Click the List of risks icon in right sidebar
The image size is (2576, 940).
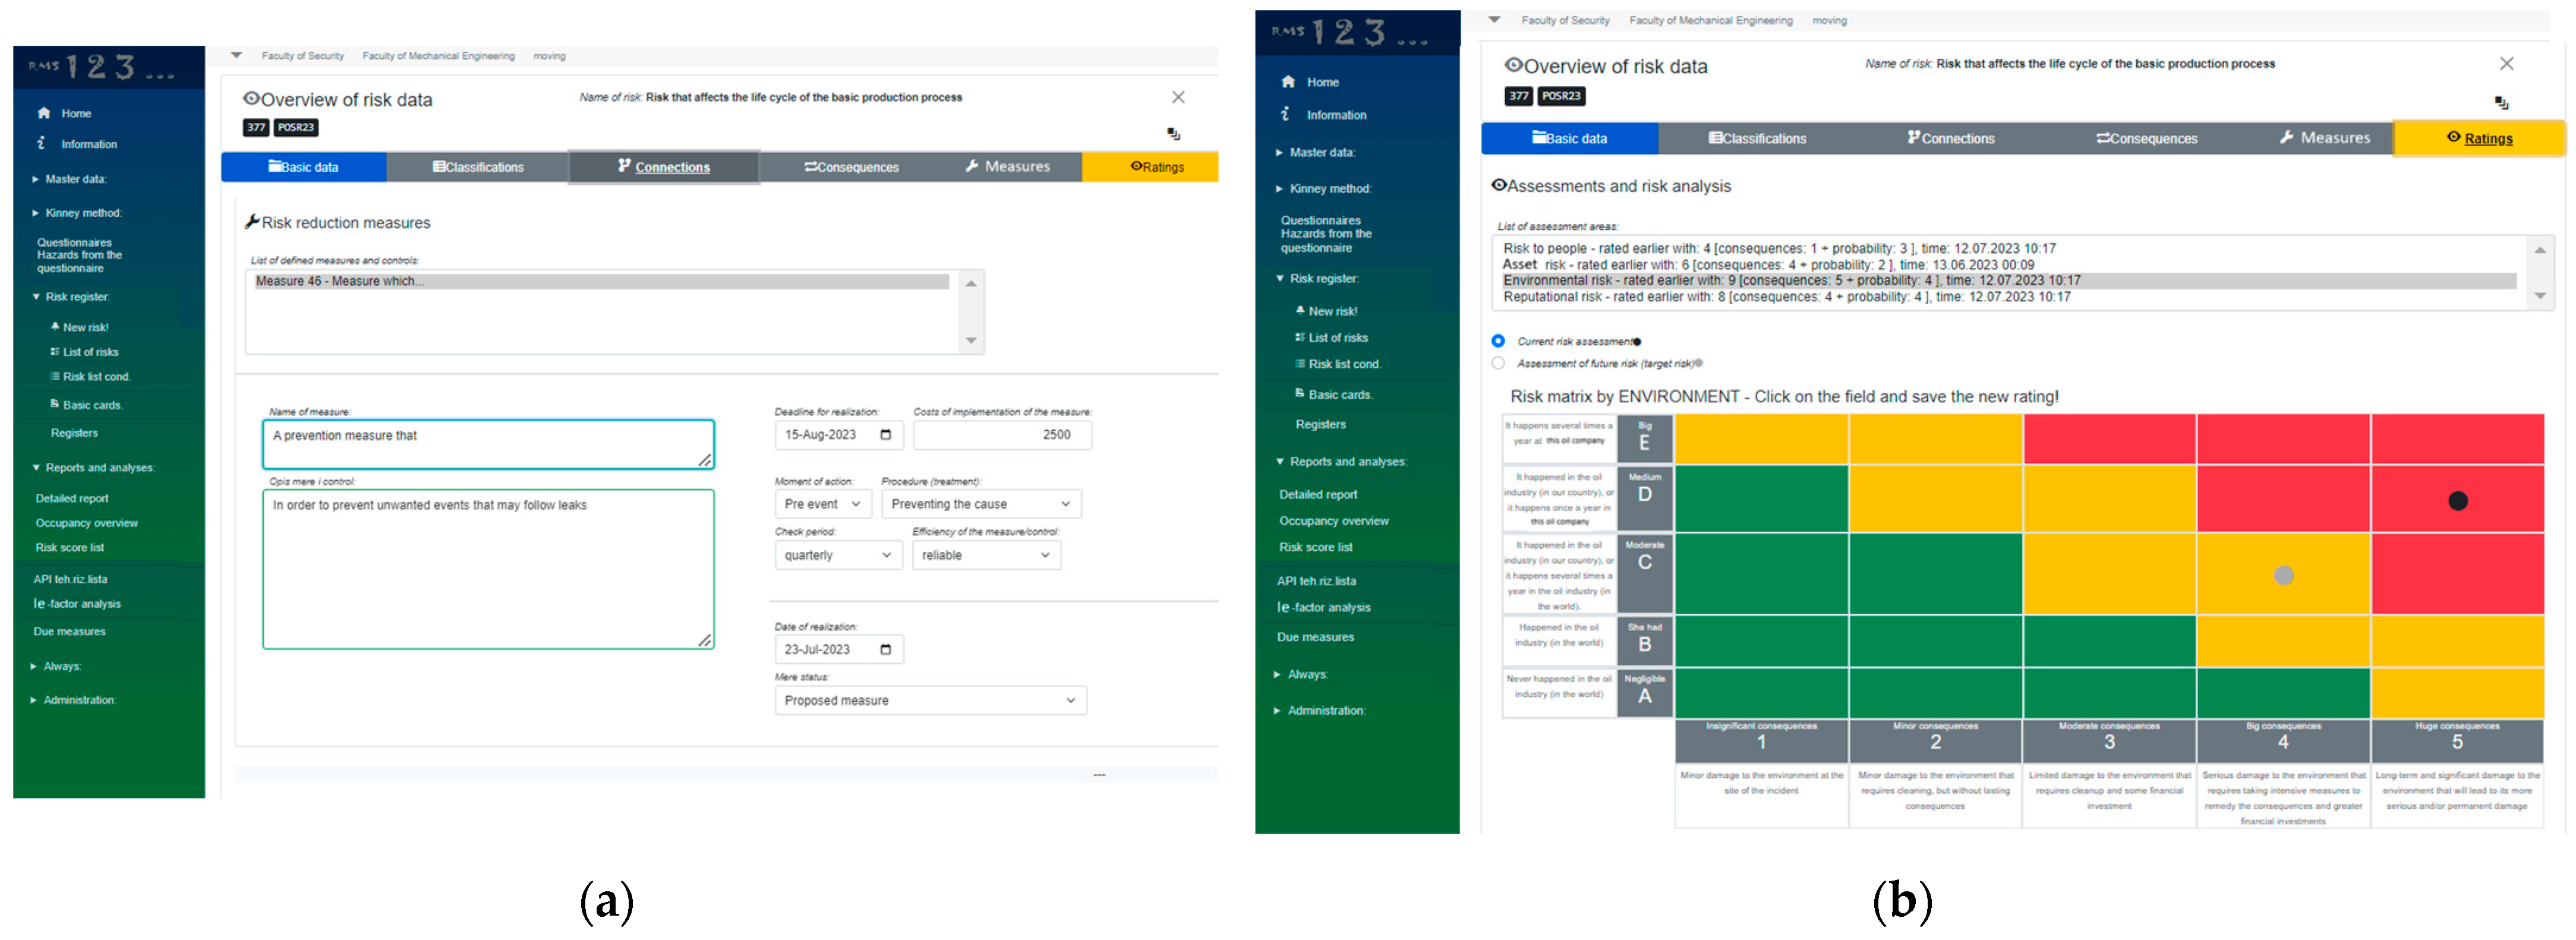coord(1299,338)
